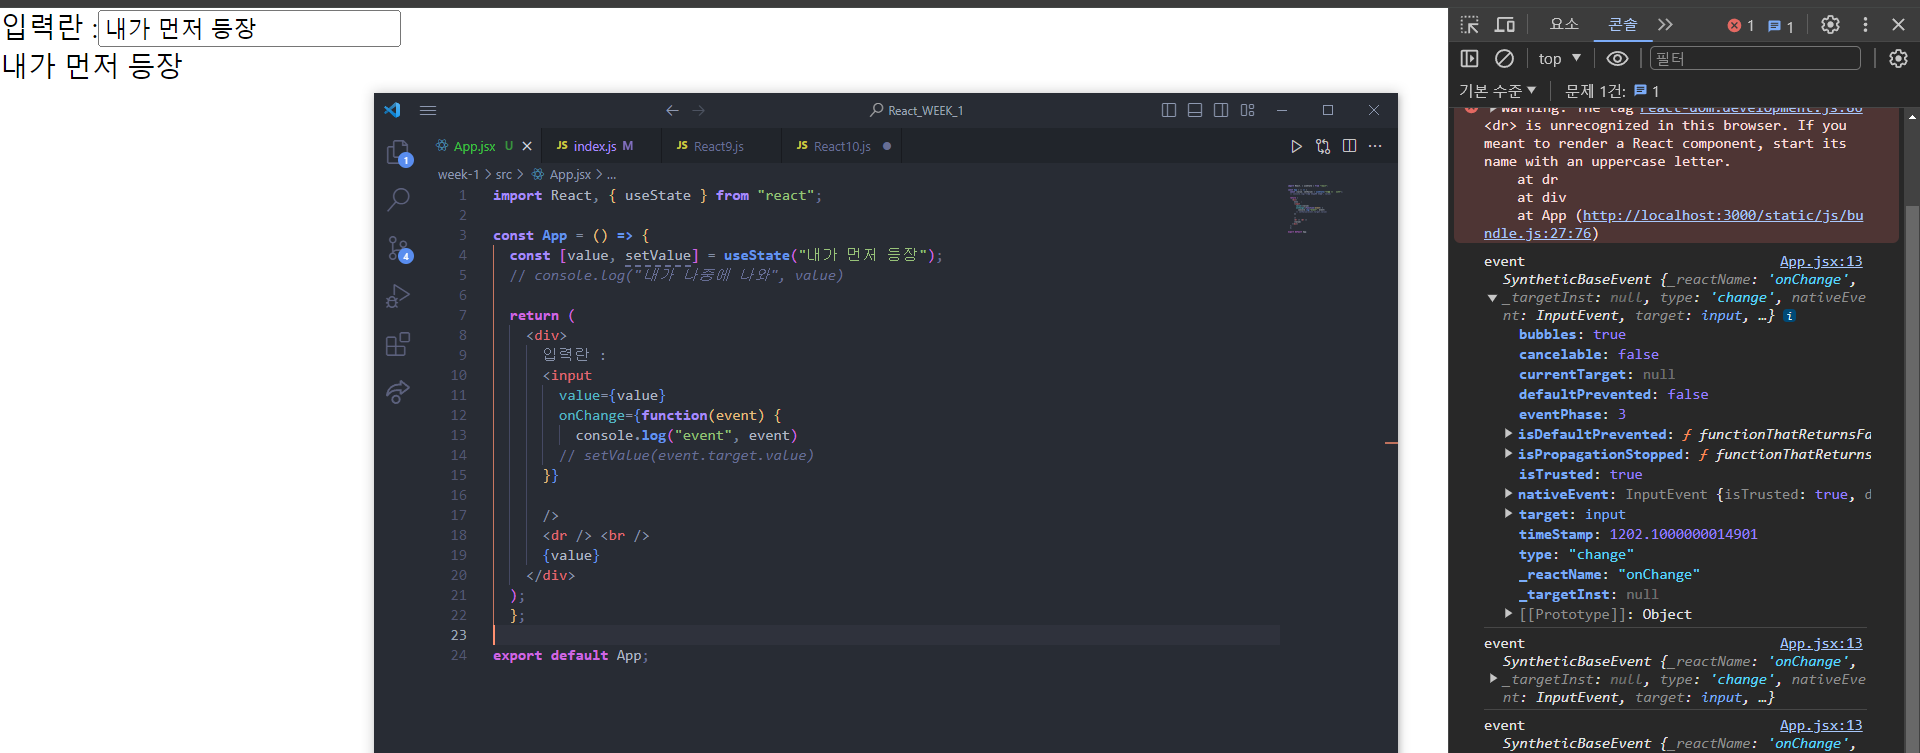Open the Explorer view in VS Code
The width and height of the screenshot is (1920, 753).
coord(398,152)
